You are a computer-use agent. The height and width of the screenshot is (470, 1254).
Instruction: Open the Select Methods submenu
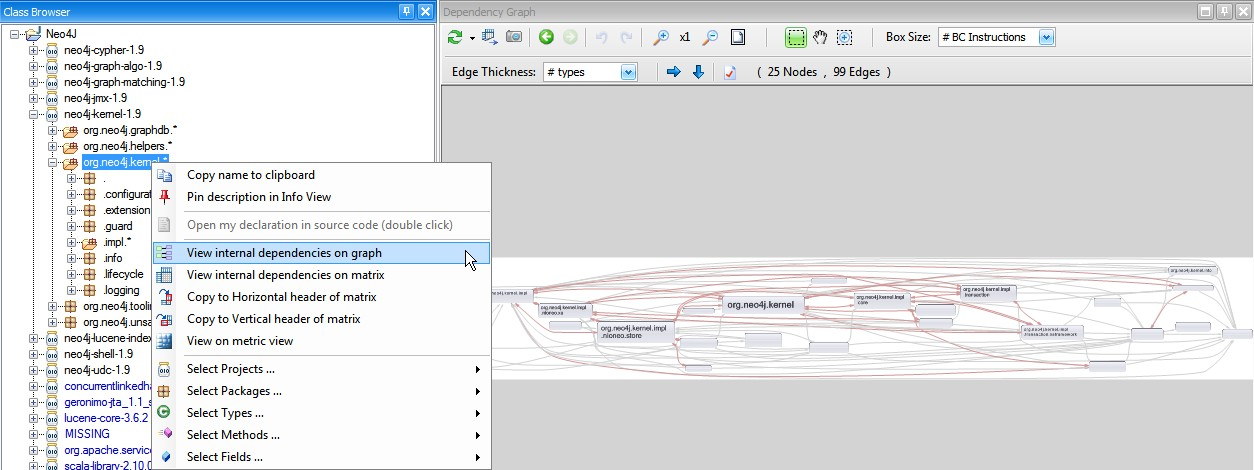[x=322, y=435]
